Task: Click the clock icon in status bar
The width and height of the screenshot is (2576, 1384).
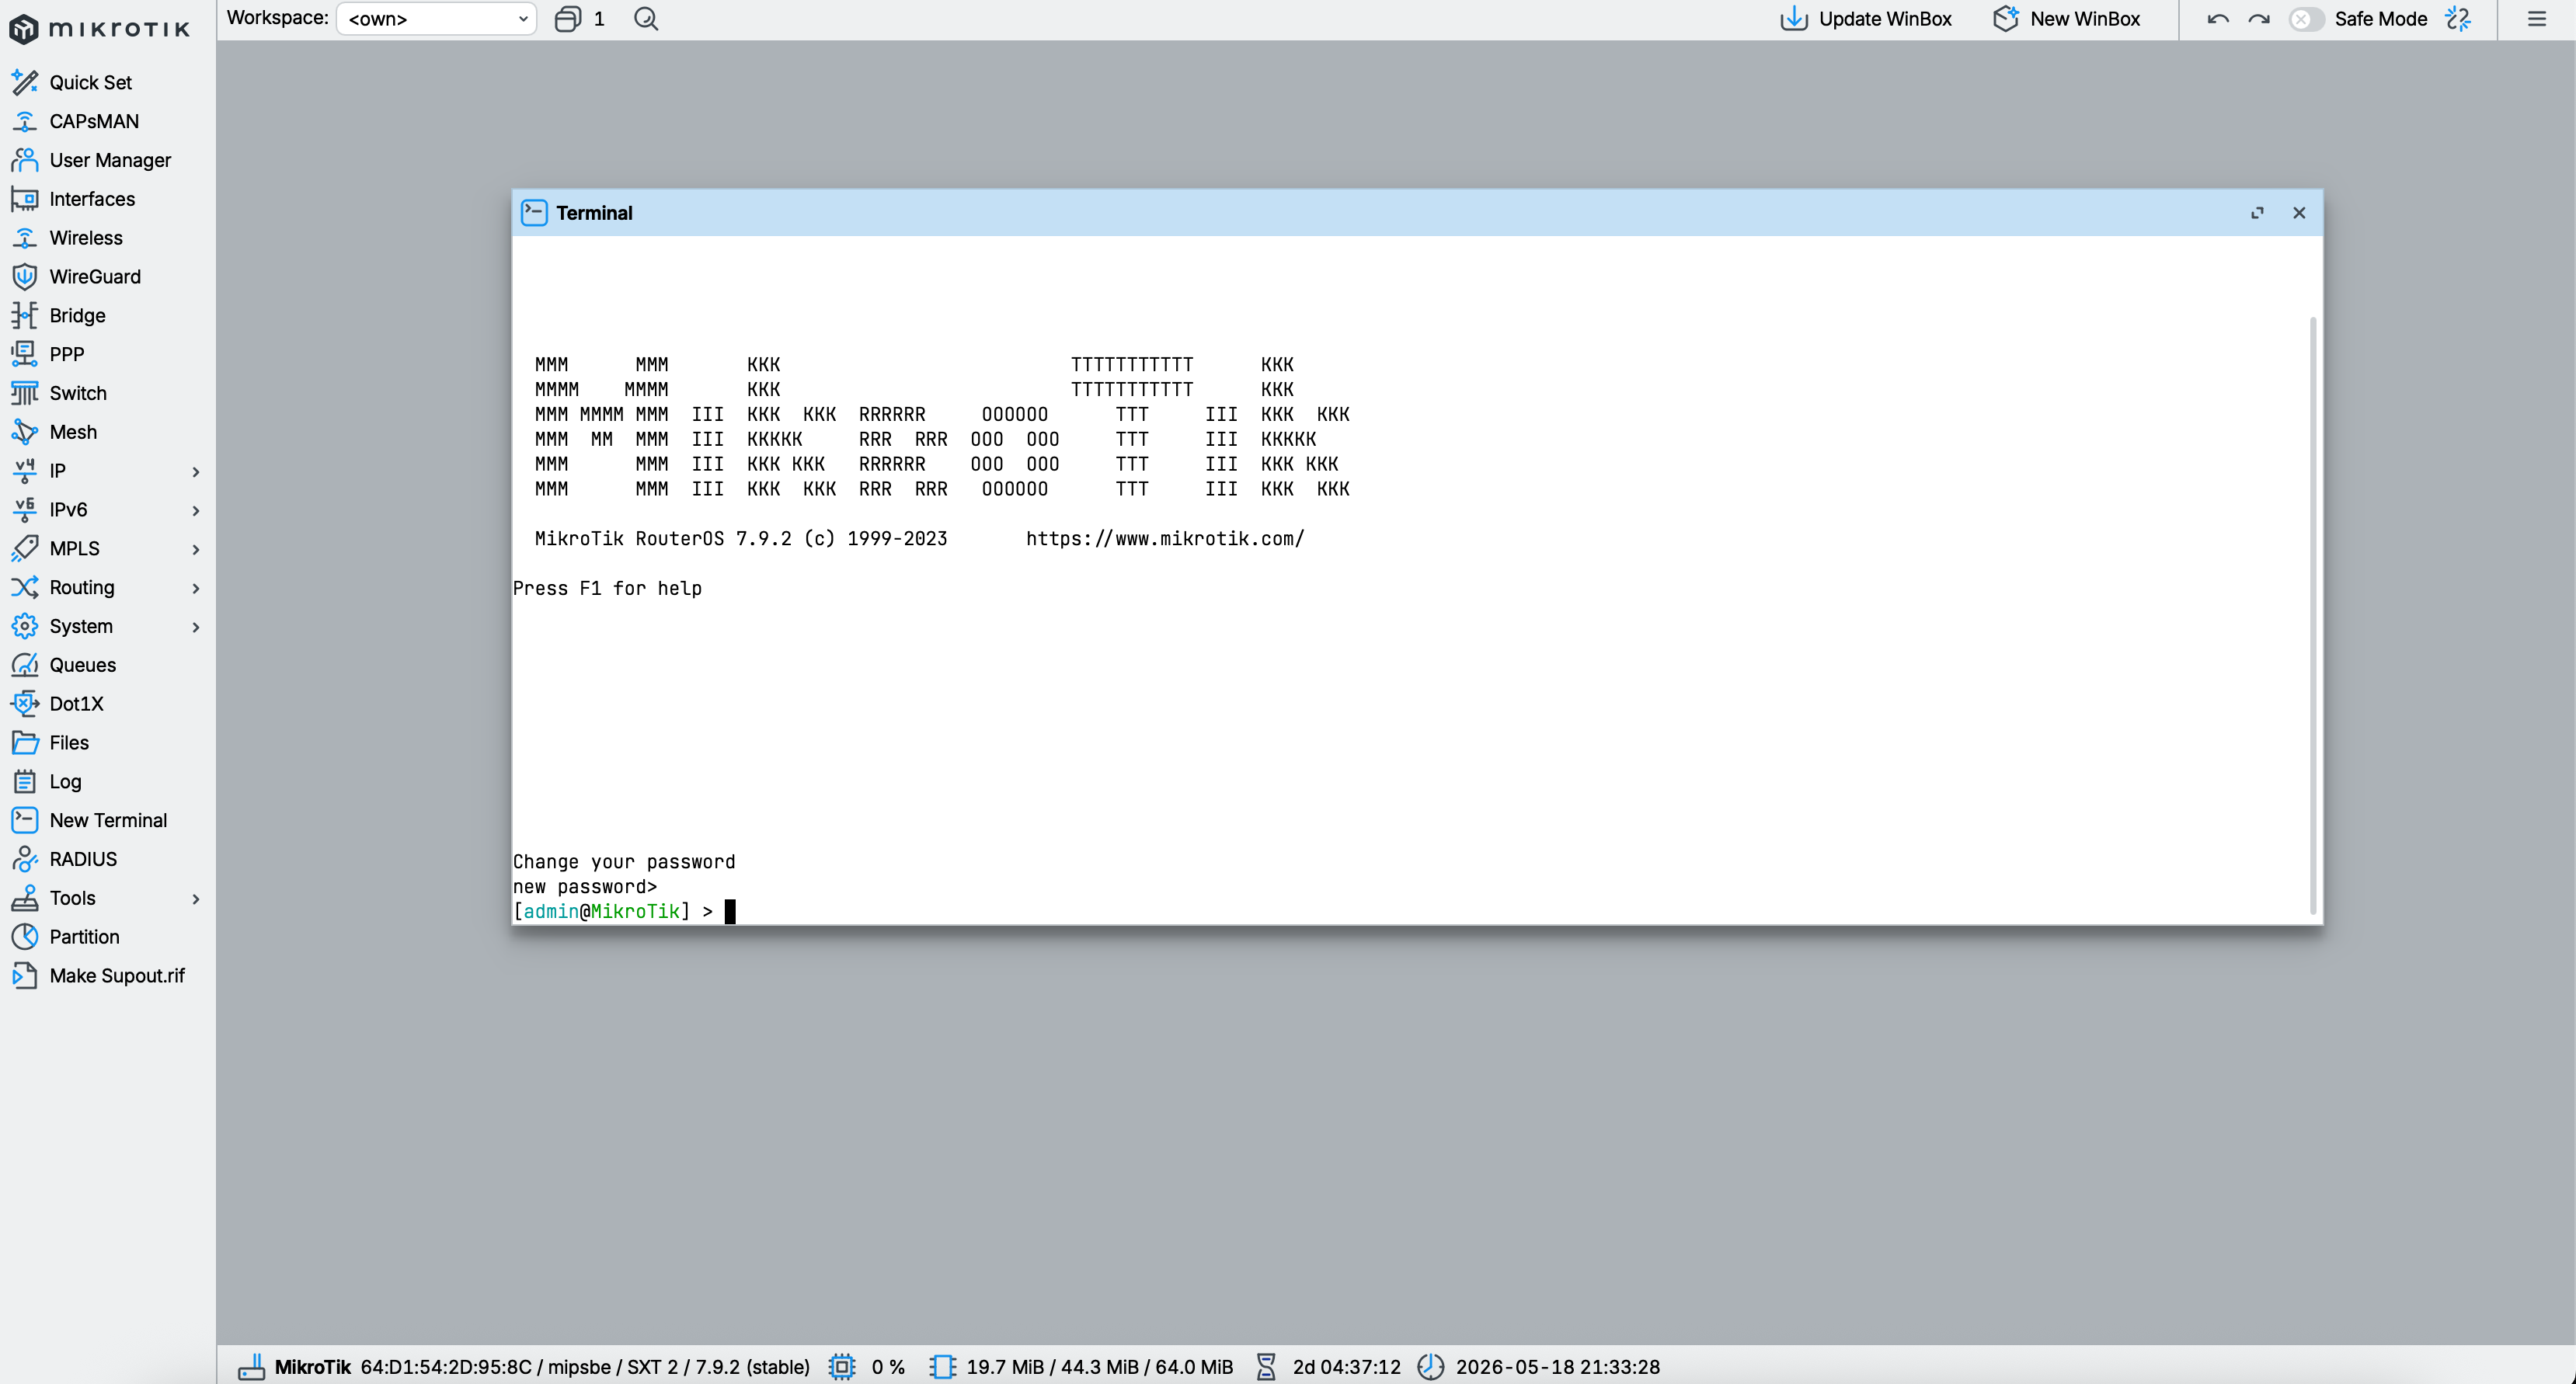Action: tap(1431, 1366)
